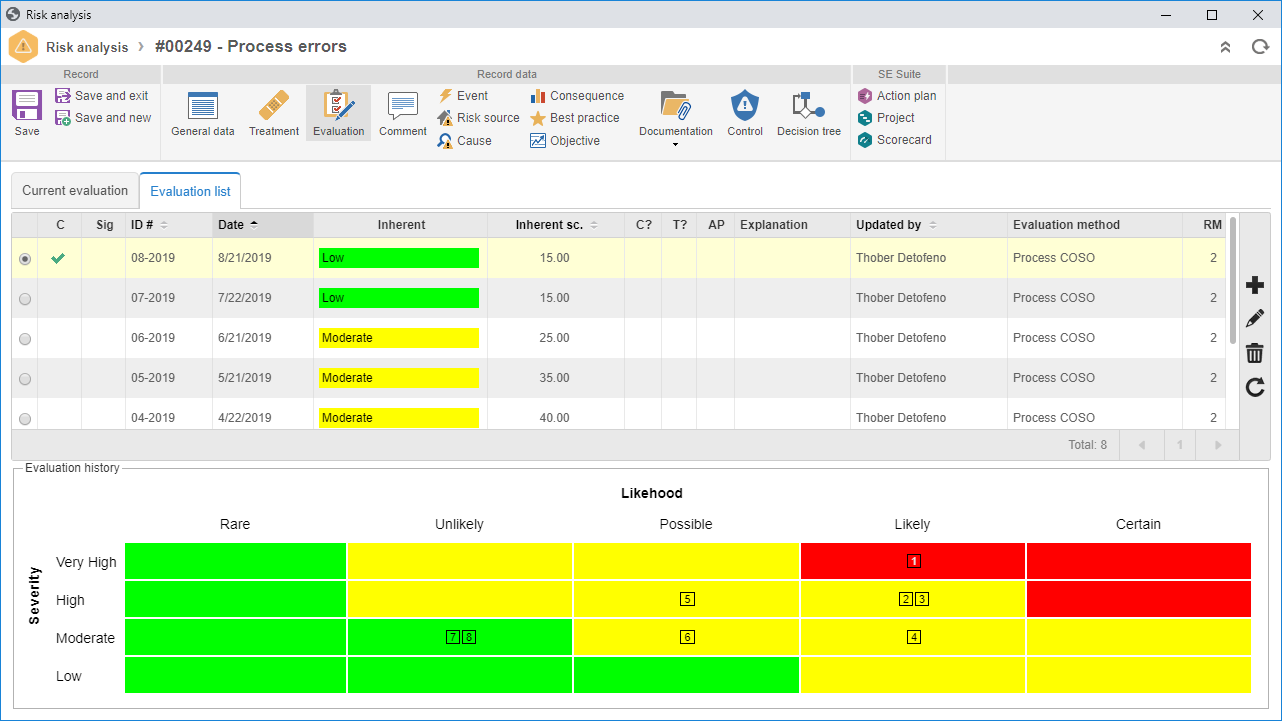Image resolution: width=1282 pixels, height=721 pixels.
Task: Click the green Low bar for 08-2019
Action: click(x=399, y=258)
